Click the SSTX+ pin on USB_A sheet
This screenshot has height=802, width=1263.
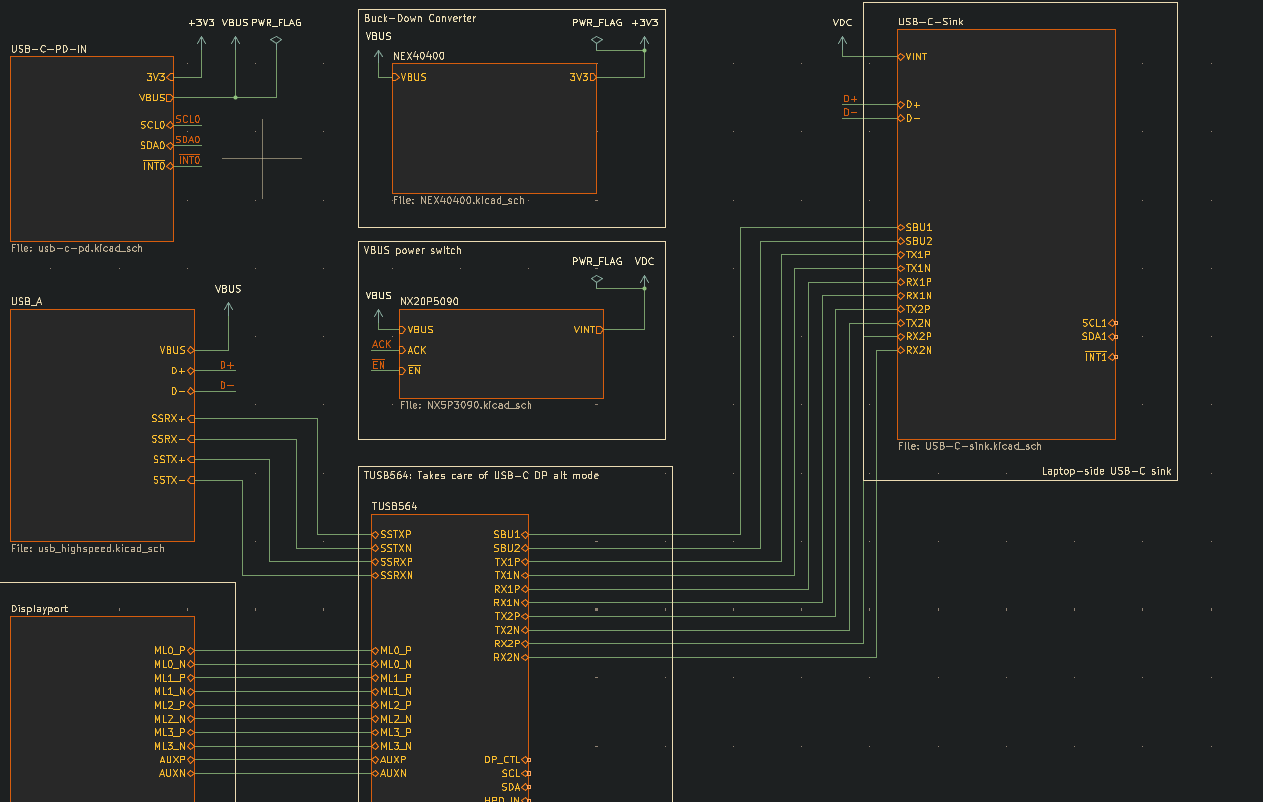point(173,459)
